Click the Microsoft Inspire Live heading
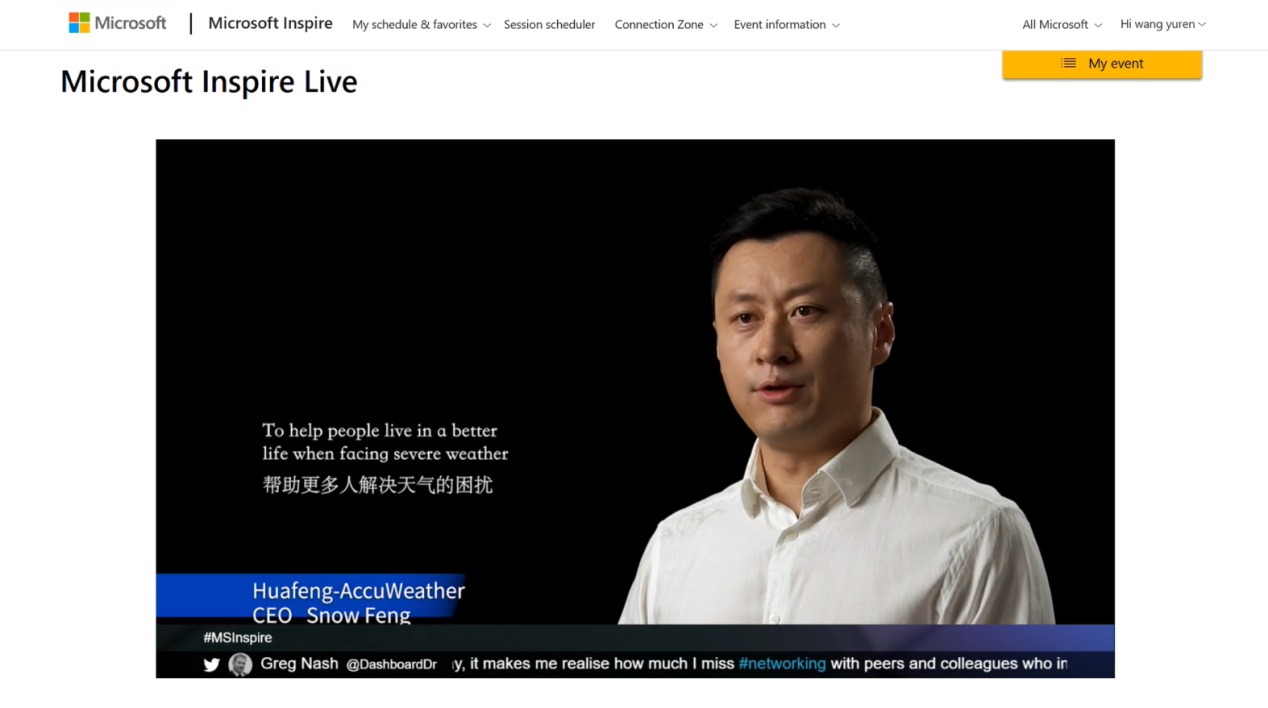This screenshot has height=708, width=1268. click(x=208, y=81)
